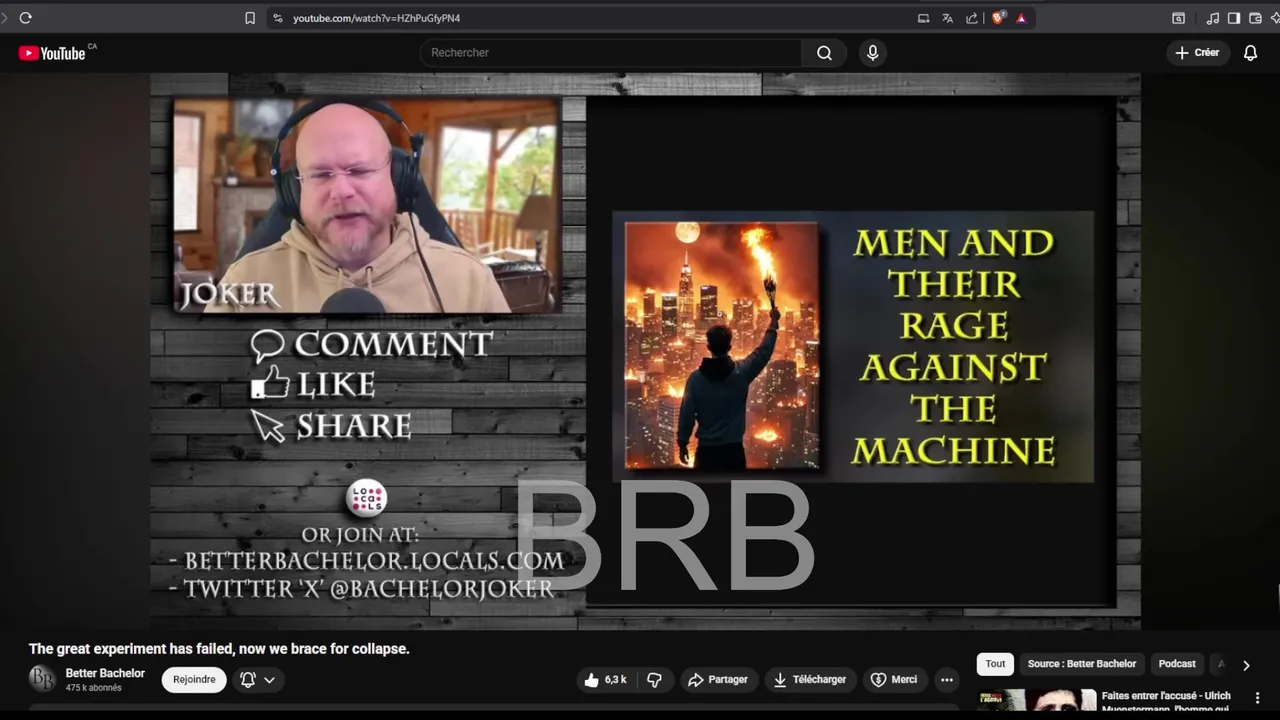Click the bookmark icon in address bar

[x=250, y=18]
